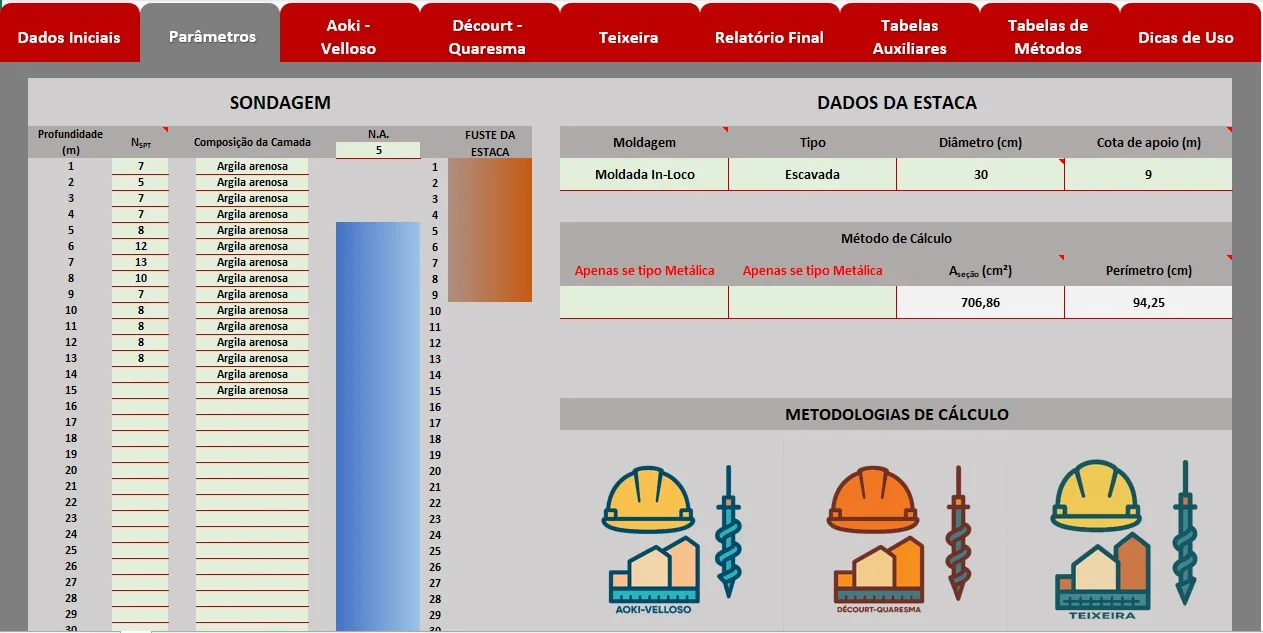This screenshot has height=633, width=1263.
Task: Click the Aoki-Velloso methodology icon
Action: tap(671, 538)
